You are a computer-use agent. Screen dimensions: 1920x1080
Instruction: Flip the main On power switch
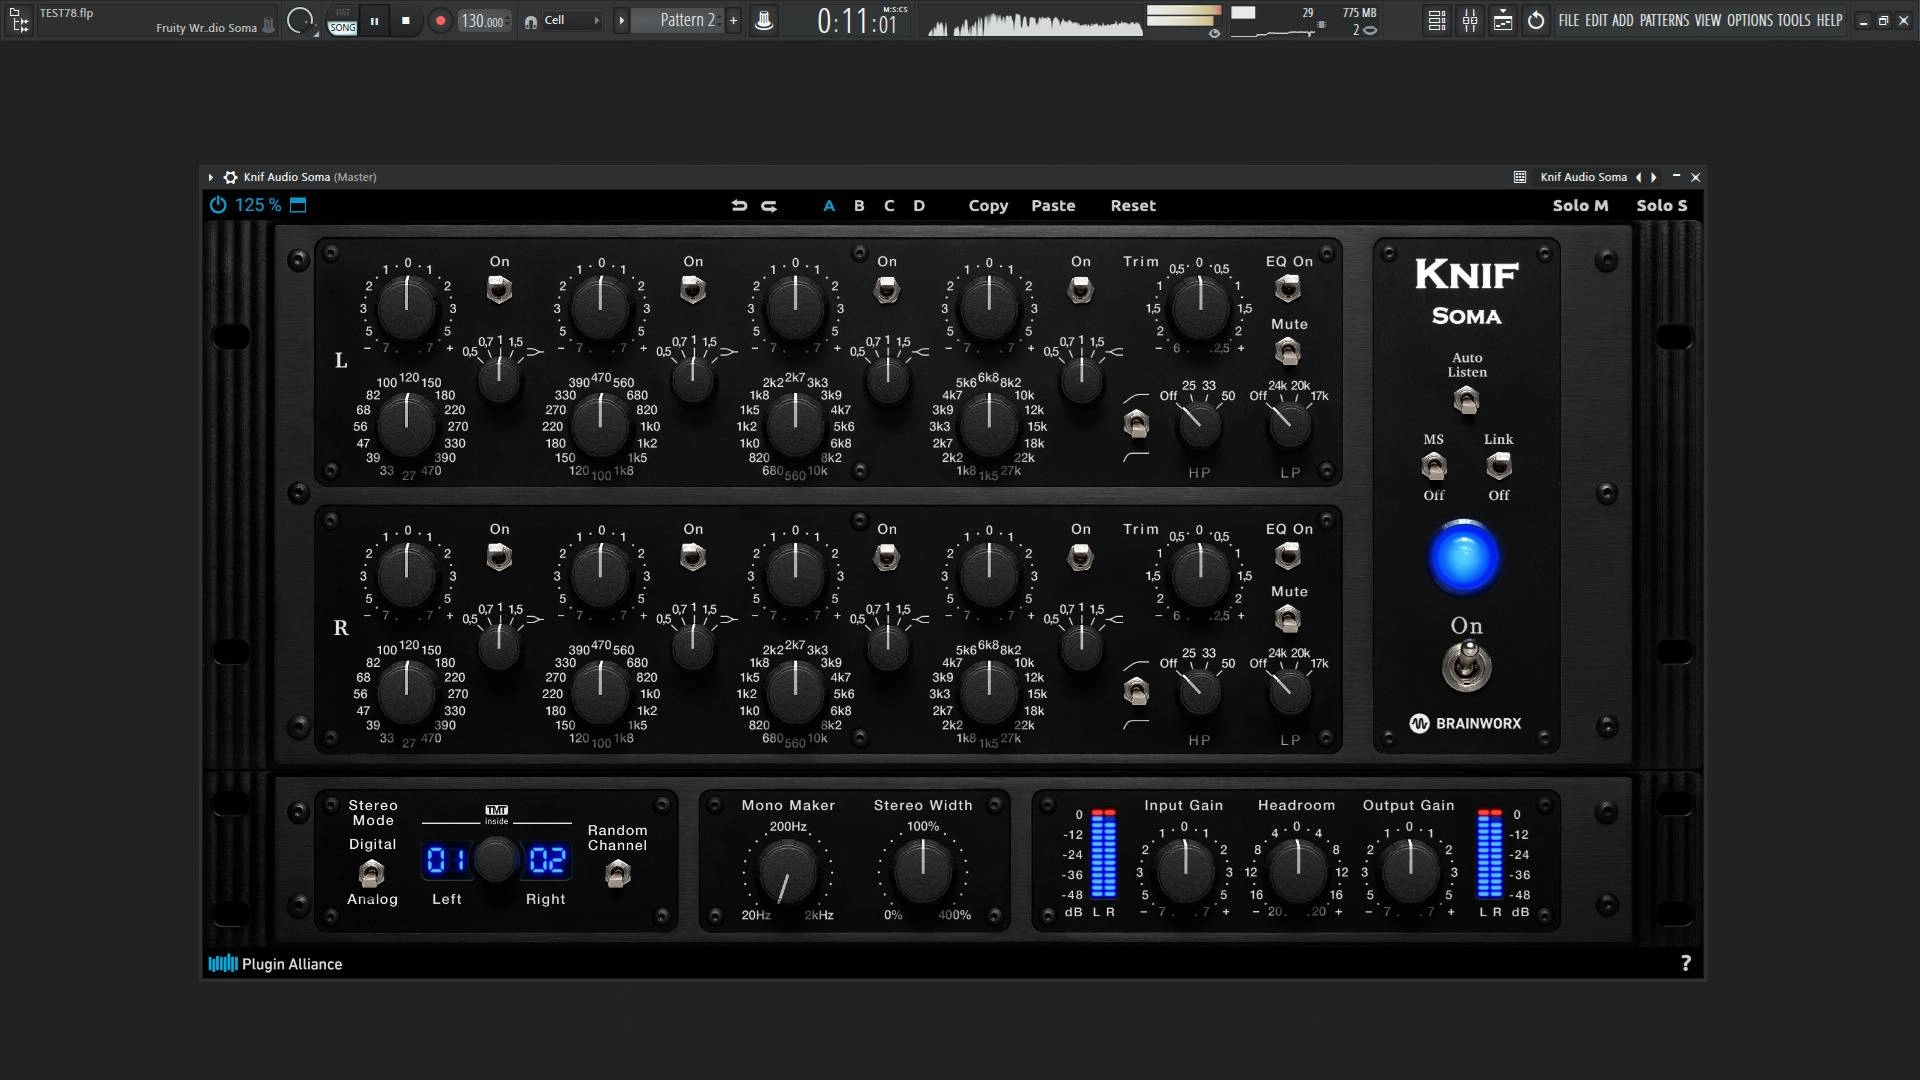pos(1466,666)
